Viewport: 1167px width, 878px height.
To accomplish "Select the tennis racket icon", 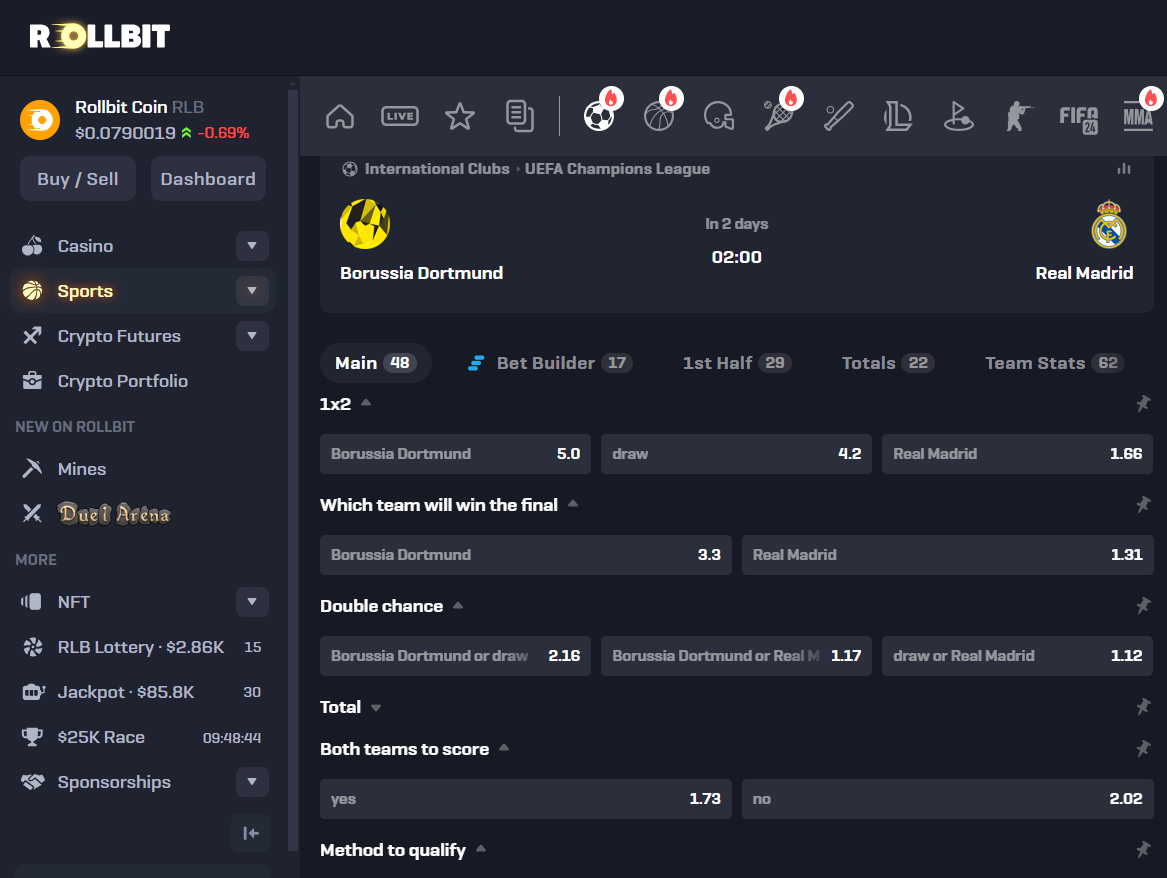I will (x=778, y=116).
